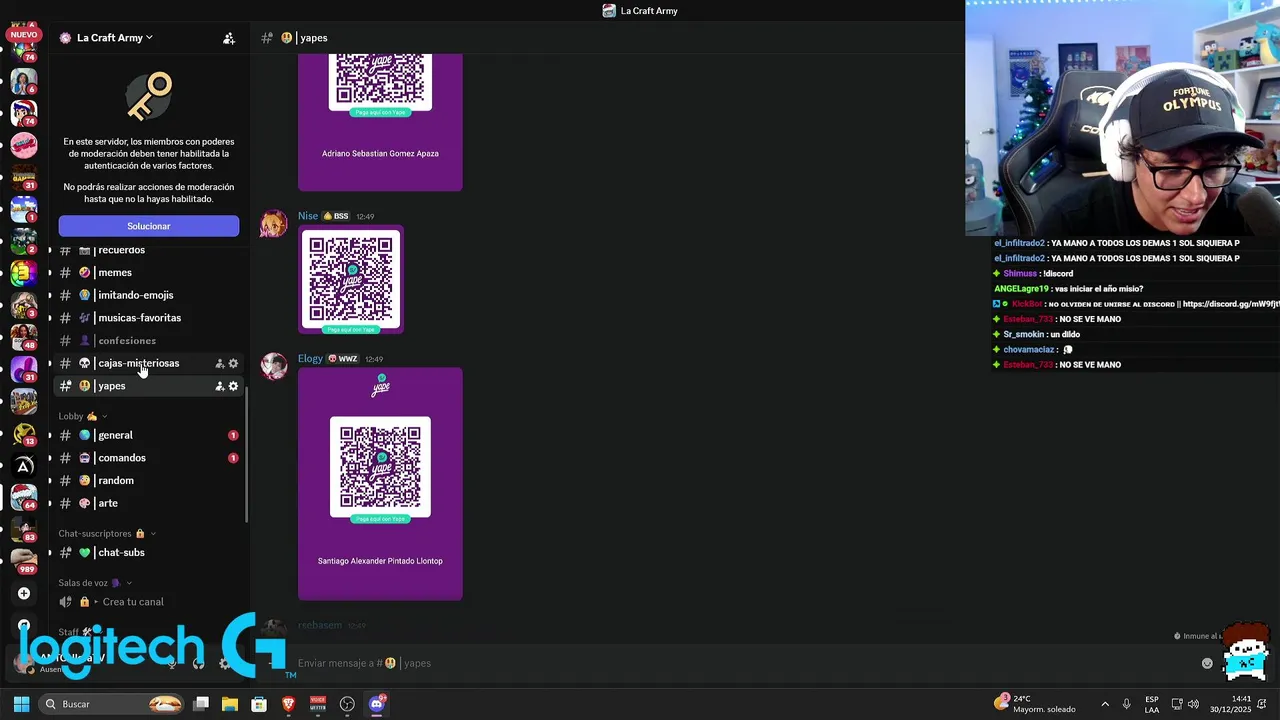The image size is (1280, 720).
Task: Open the volume tray icon
Action: pyautogui.click(x=1193, y=704)
